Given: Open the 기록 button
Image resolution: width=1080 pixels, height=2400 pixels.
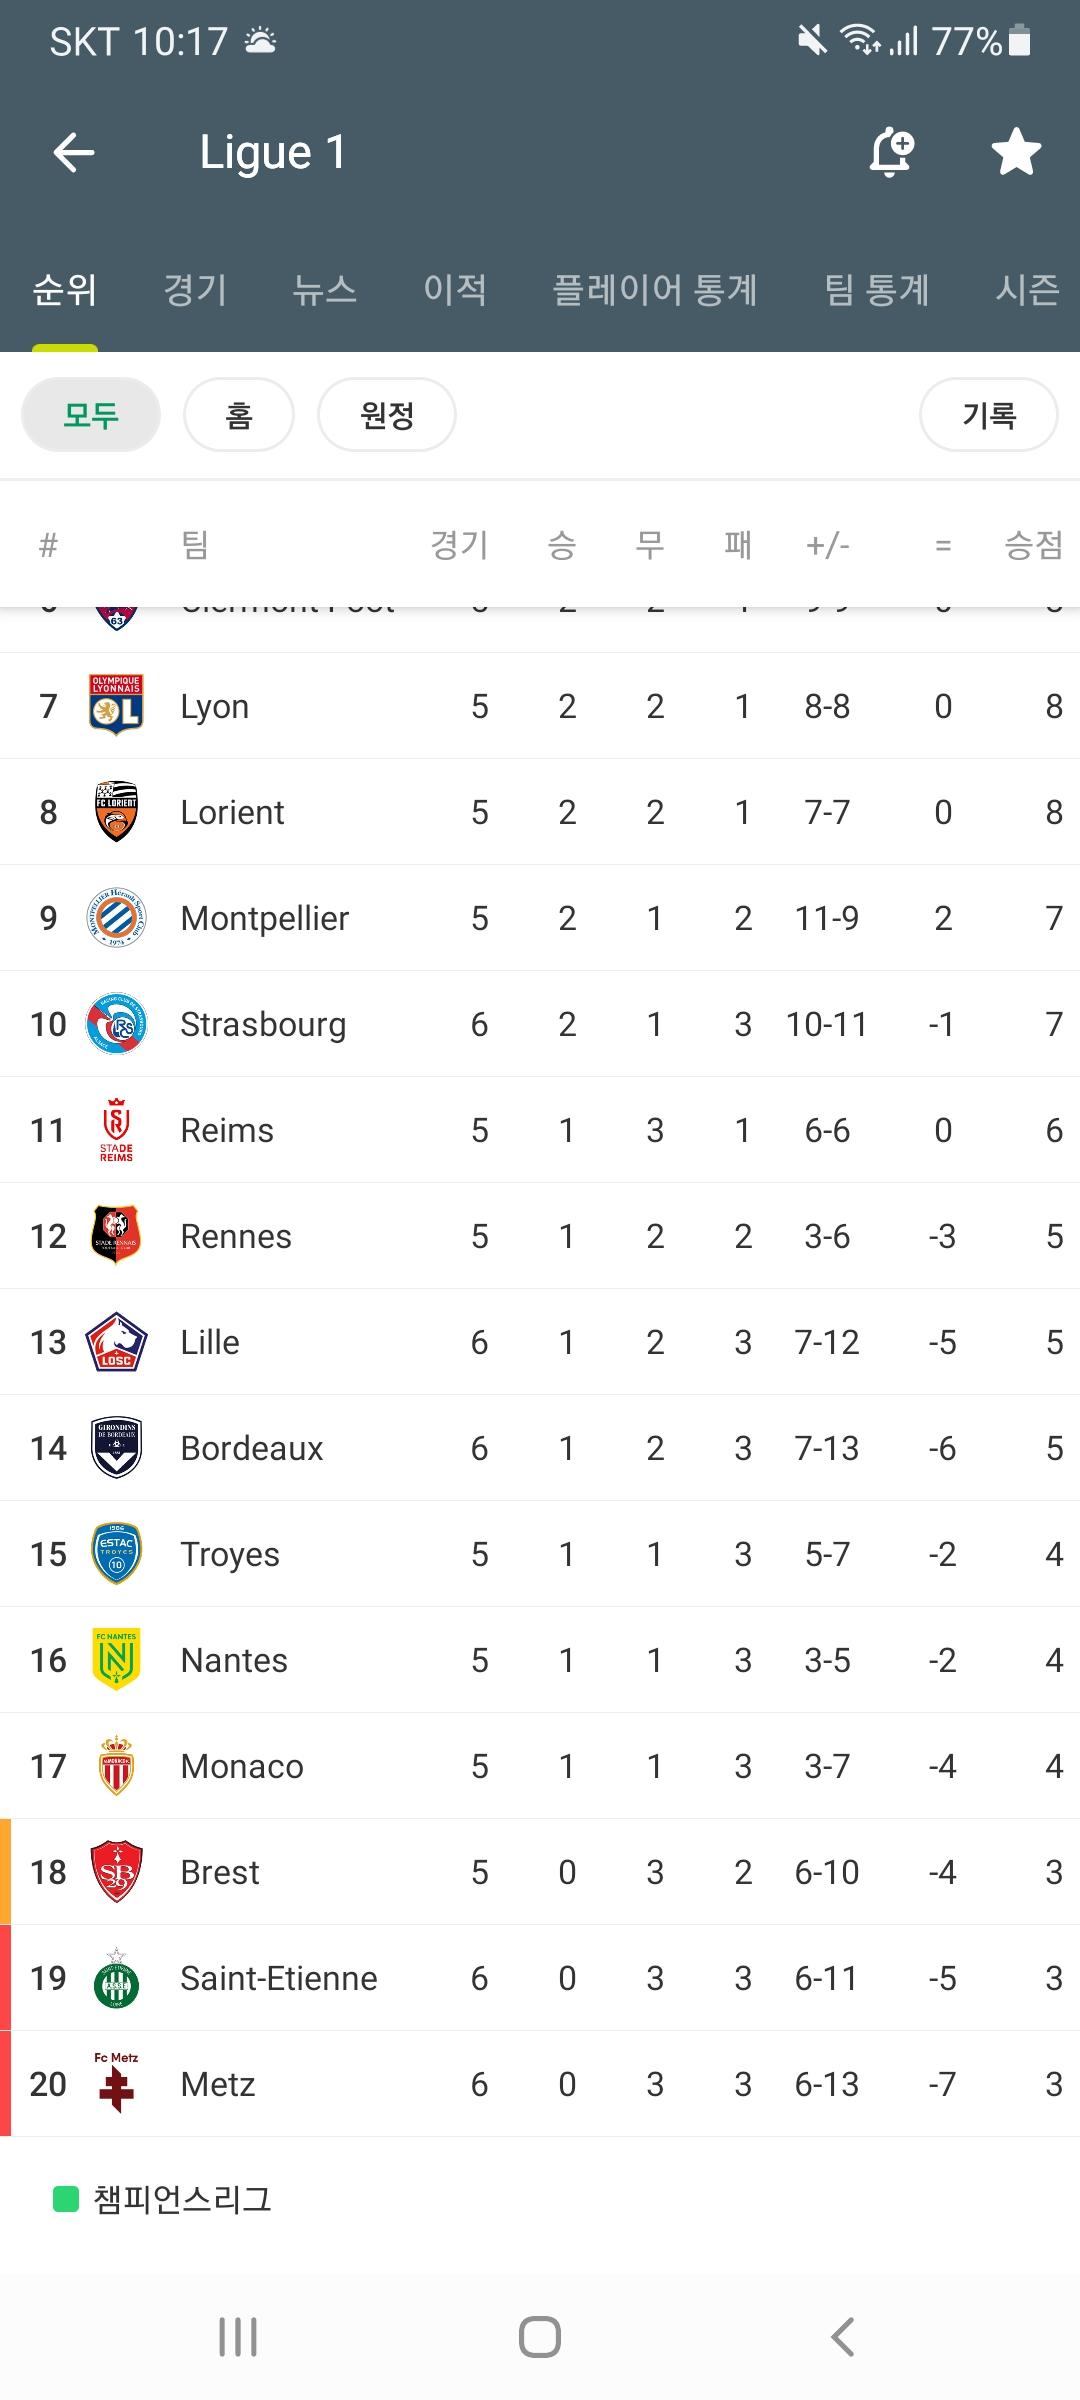Looking at the screenshot, I should pos(989,415).
